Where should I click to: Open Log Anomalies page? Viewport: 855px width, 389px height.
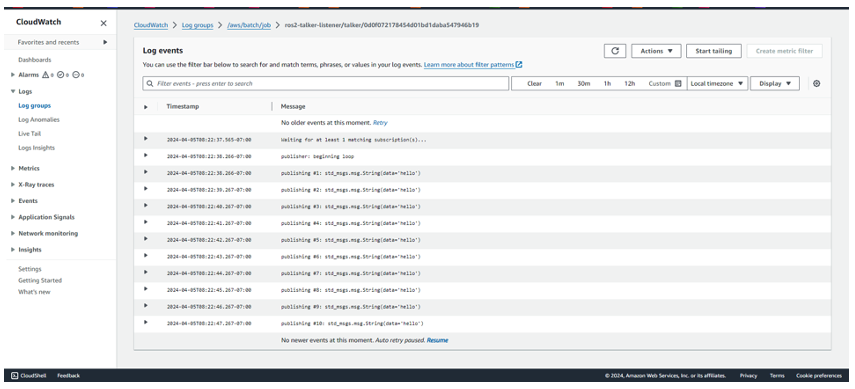point(39,119)
